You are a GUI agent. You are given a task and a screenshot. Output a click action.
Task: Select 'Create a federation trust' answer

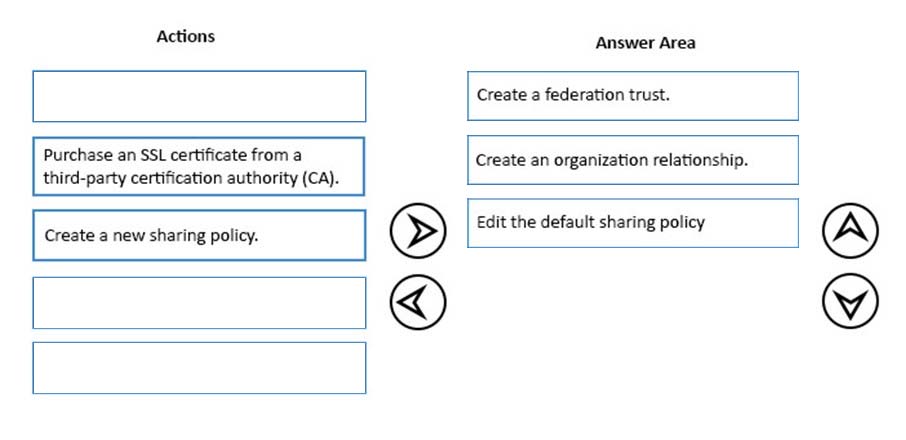(633, 96)
